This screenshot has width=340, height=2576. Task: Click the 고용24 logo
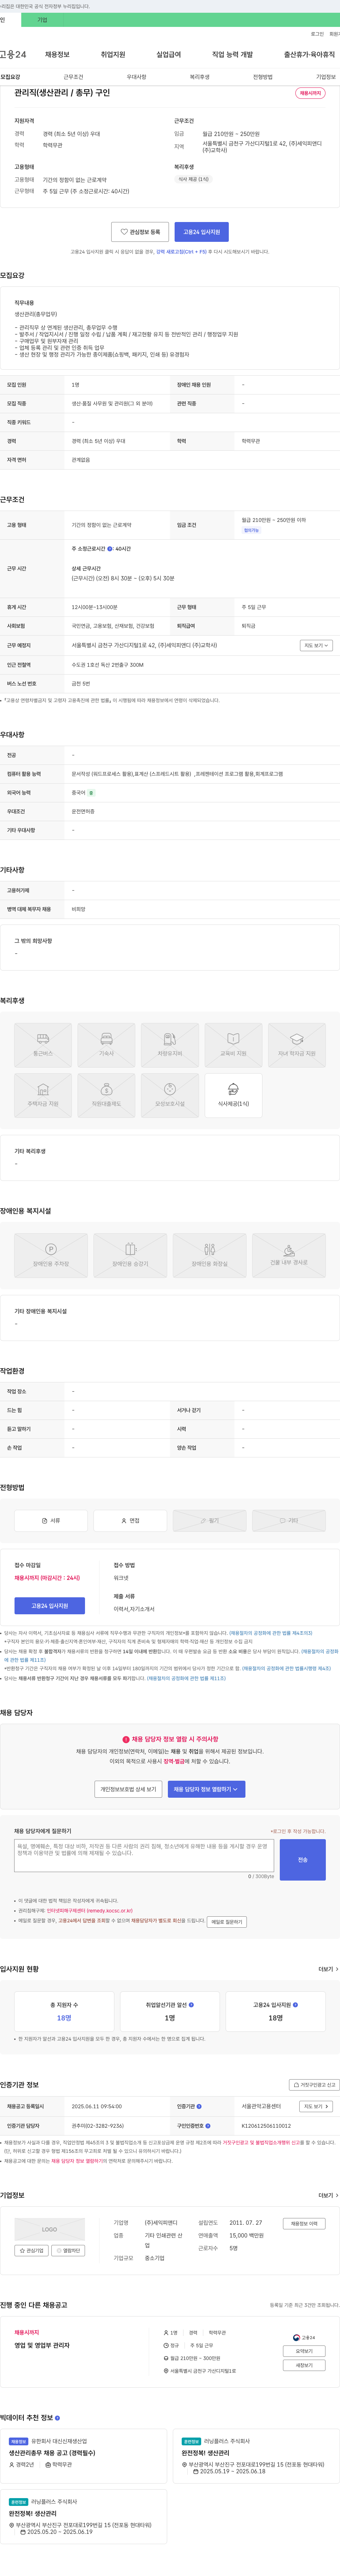(13, 54)
